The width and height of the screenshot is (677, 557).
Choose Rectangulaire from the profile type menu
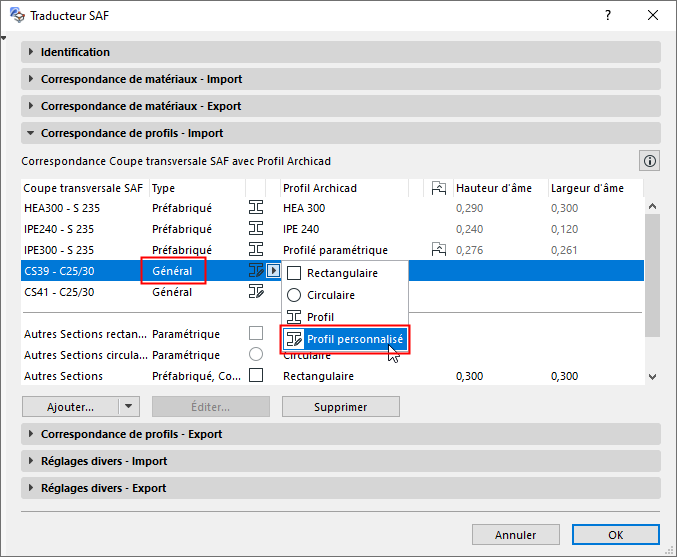(342, 274)
